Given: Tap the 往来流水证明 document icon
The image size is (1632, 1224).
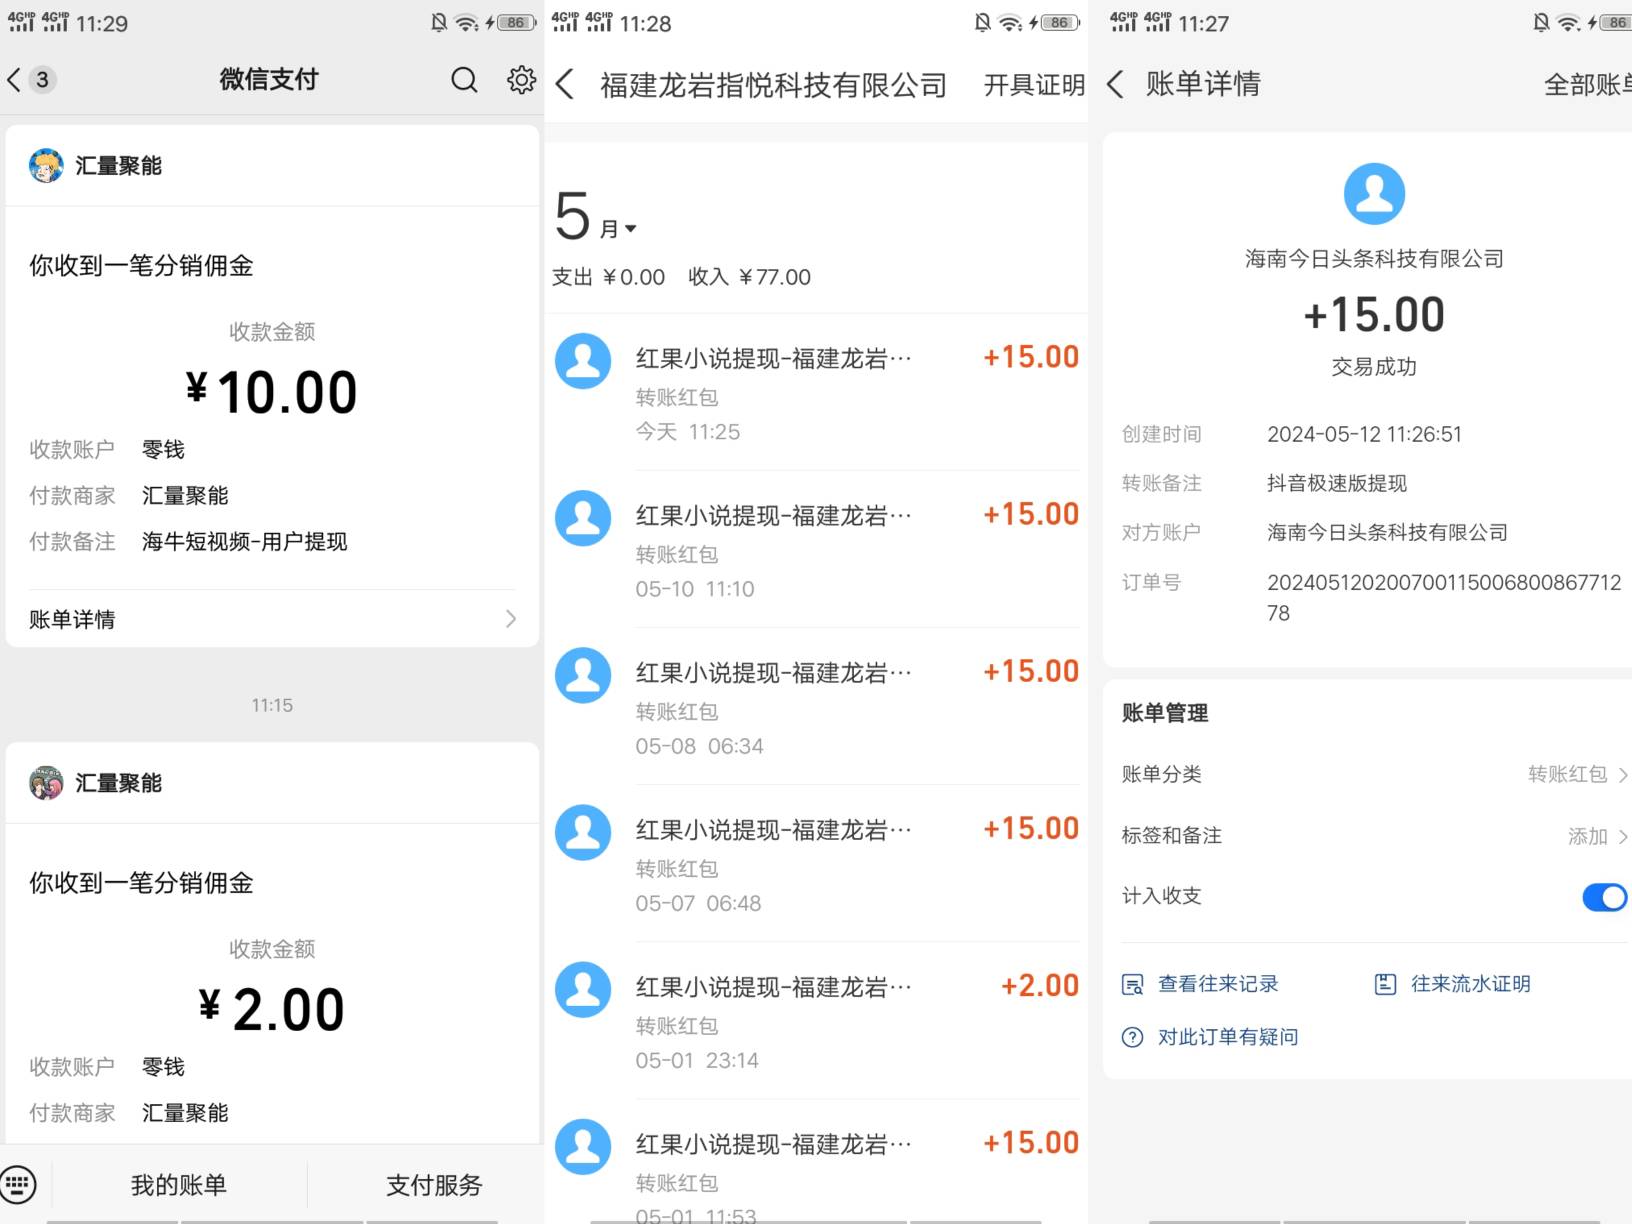Looking at the screenshot, I should 1385,985.
